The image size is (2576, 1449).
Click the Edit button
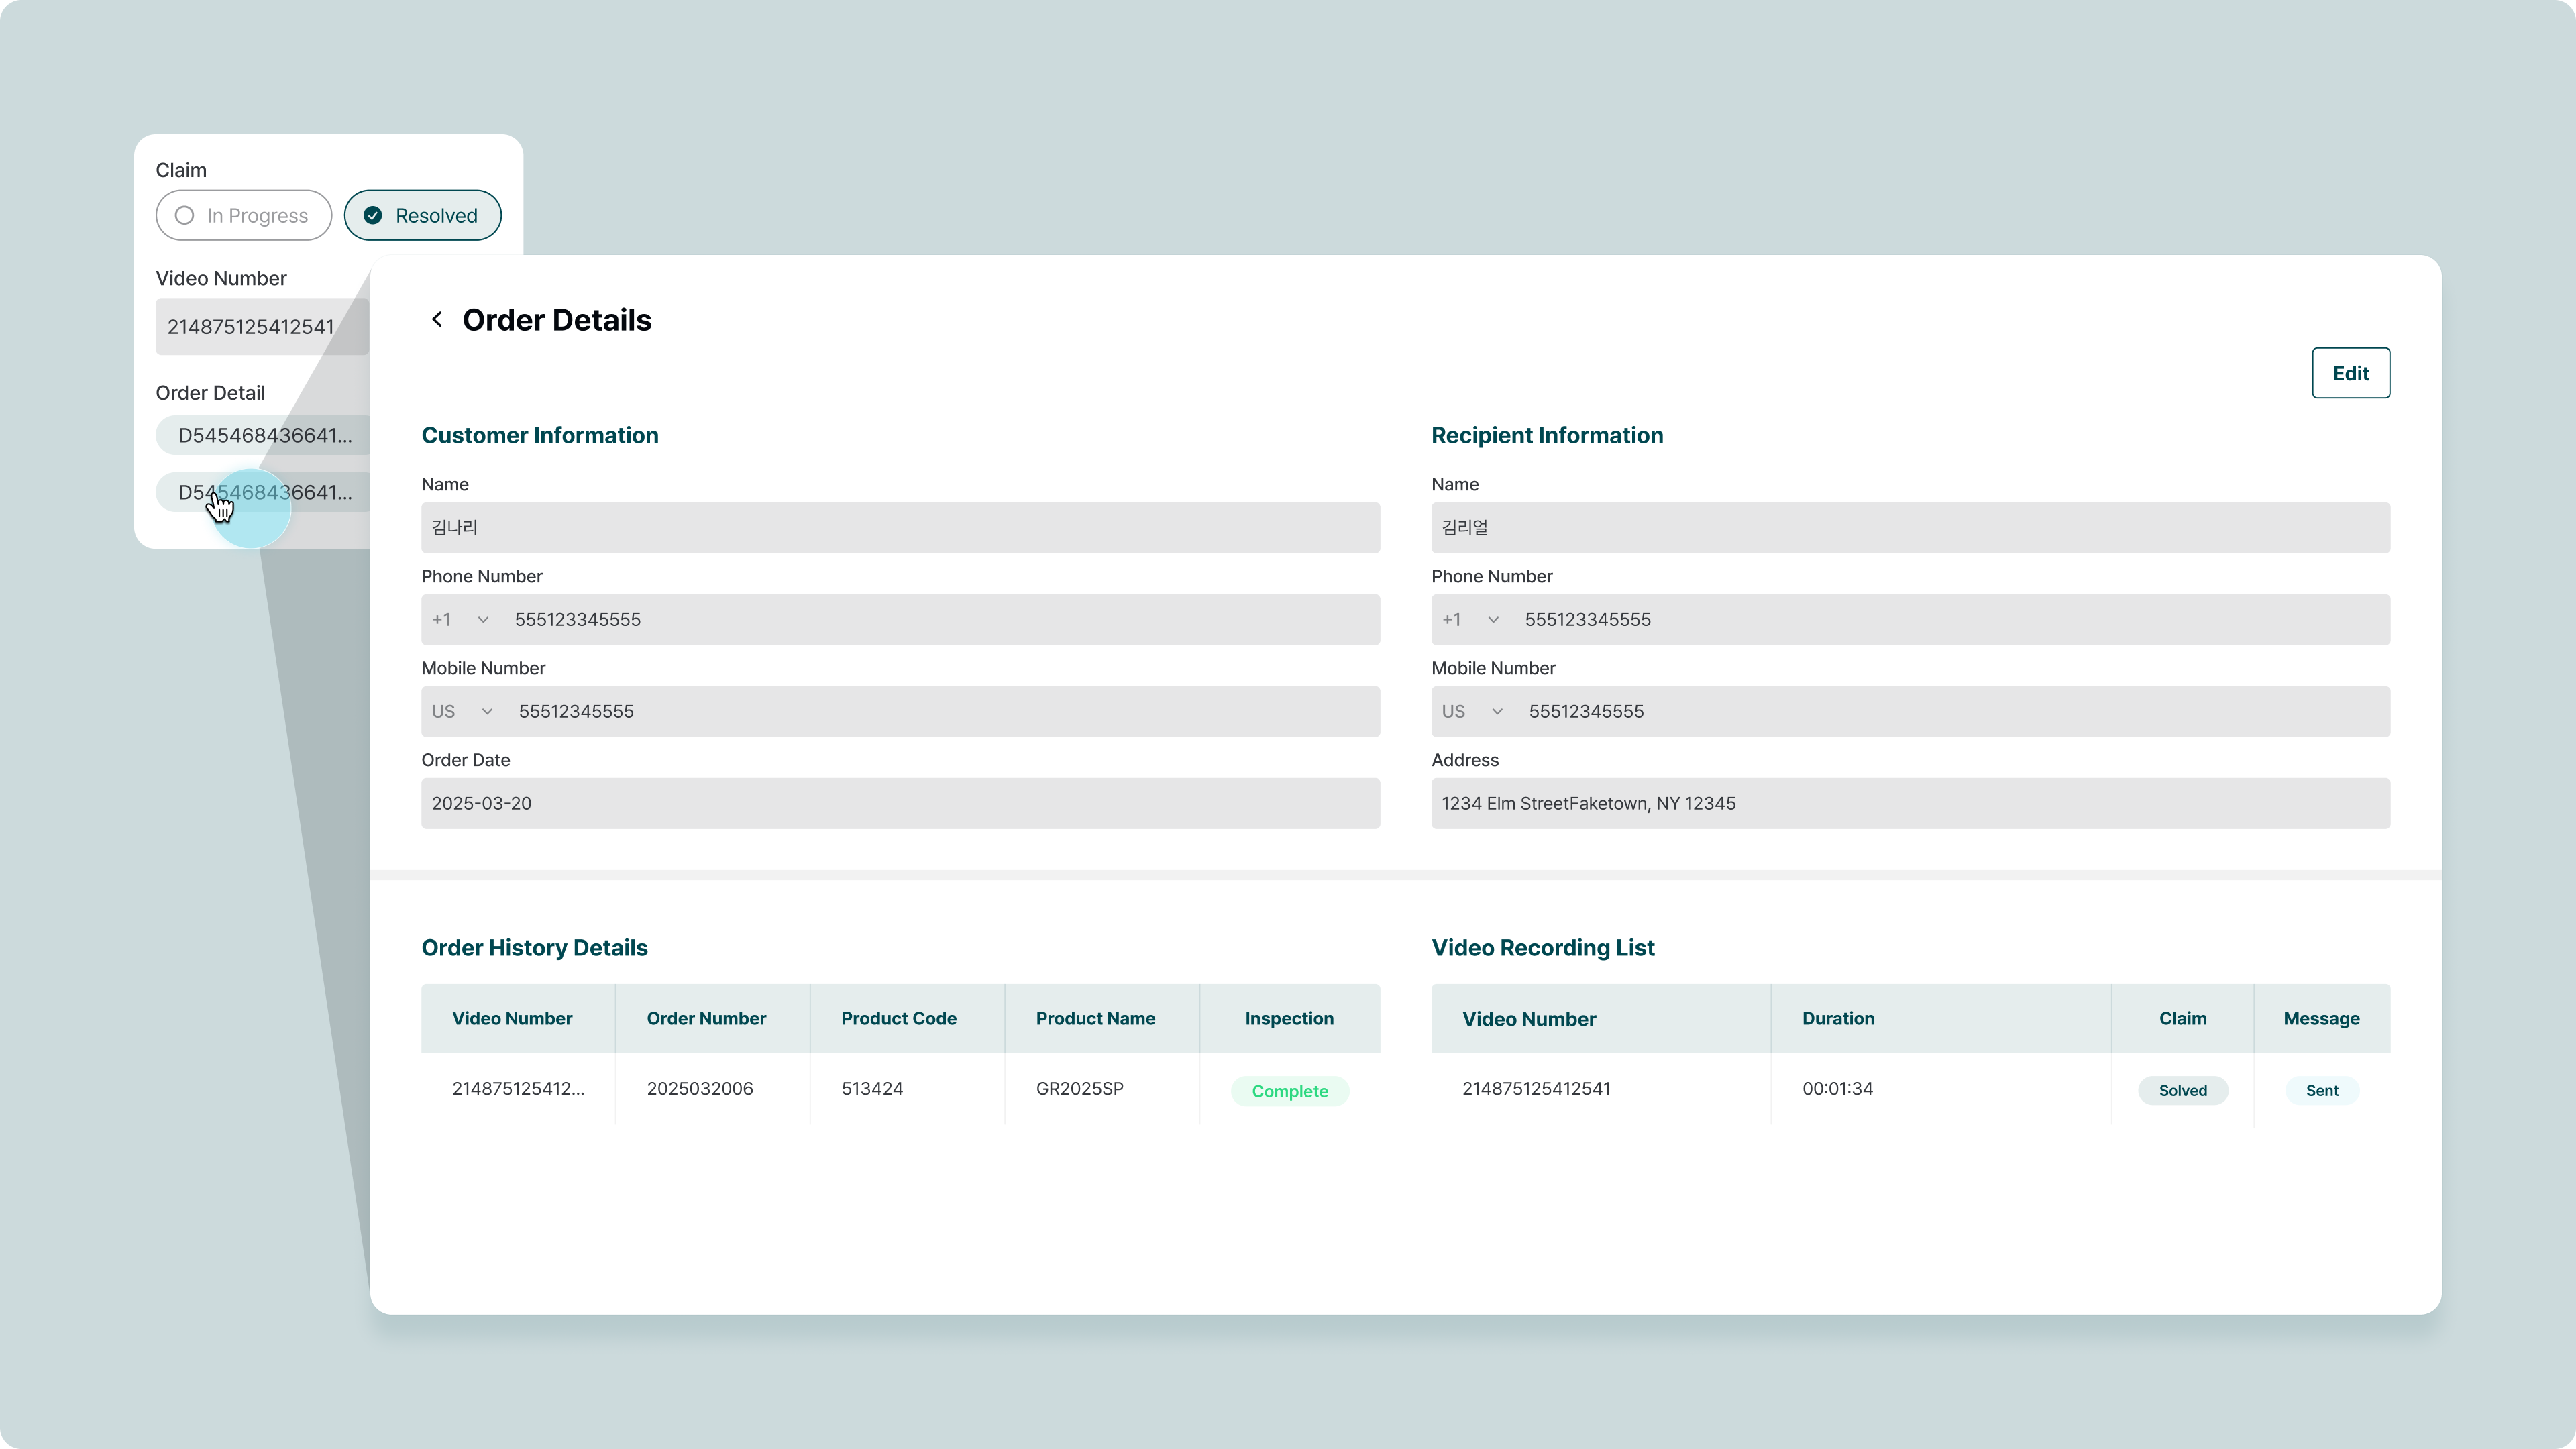click(2350, 373)
